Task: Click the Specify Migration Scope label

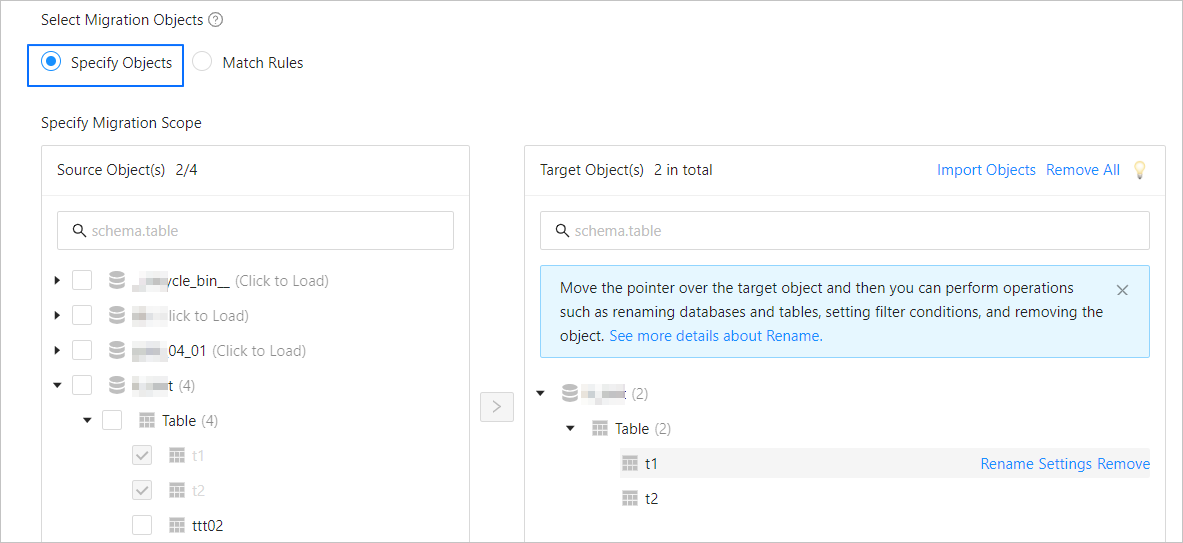Action: [121, 122]
